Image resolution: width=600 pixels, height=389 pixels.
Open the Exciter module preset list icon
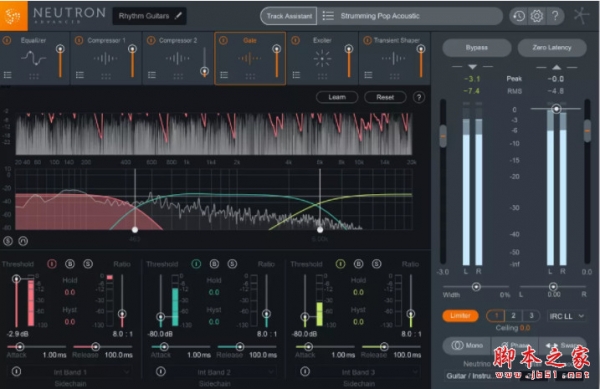tap(296, 75)
